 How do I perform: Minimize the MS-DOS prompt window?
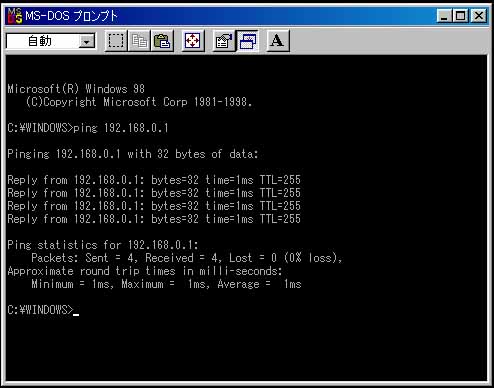tap(444, 16)
